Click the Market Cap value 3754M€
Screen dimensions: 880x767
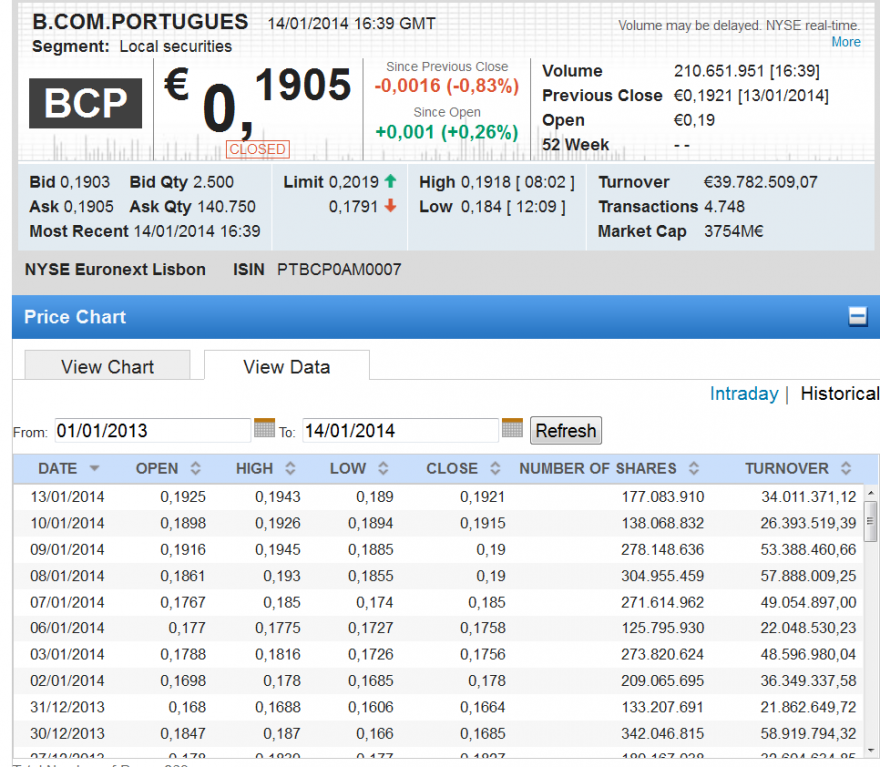tap(734, 231)
